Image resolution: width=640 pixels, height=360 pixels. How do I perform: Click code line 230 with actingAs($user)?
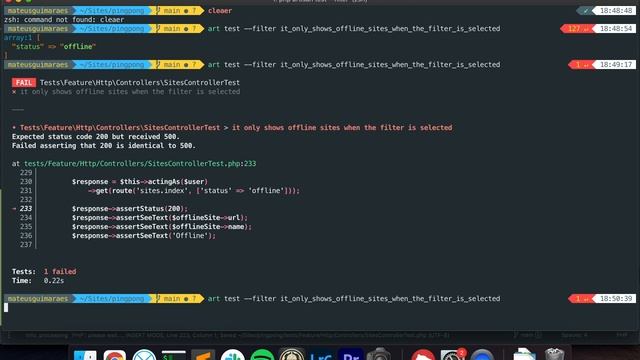point(140,182)
